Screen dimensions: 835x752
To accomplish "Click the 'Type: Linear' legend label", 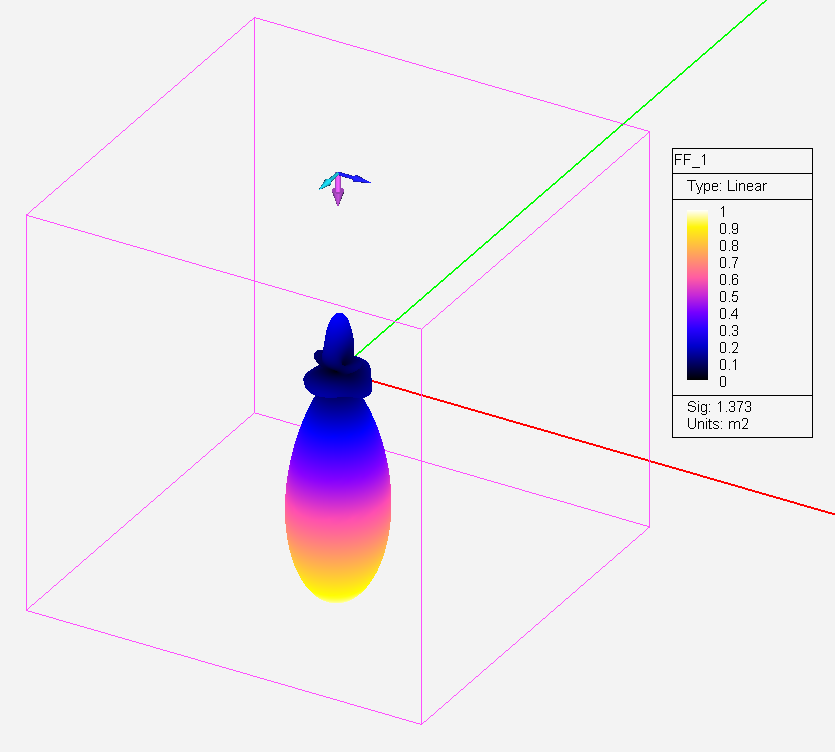I will 726,186.
